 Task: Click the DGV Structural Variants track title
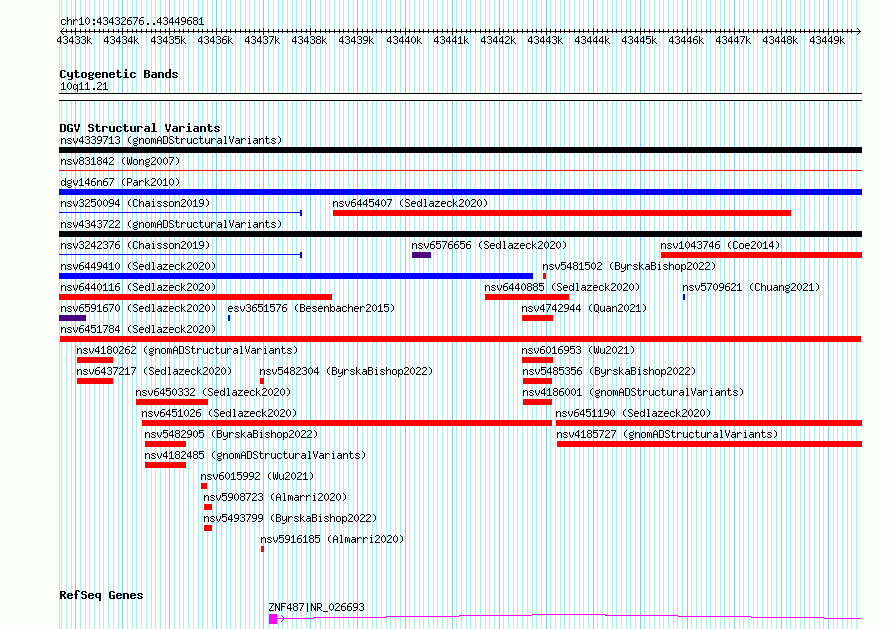140,128
